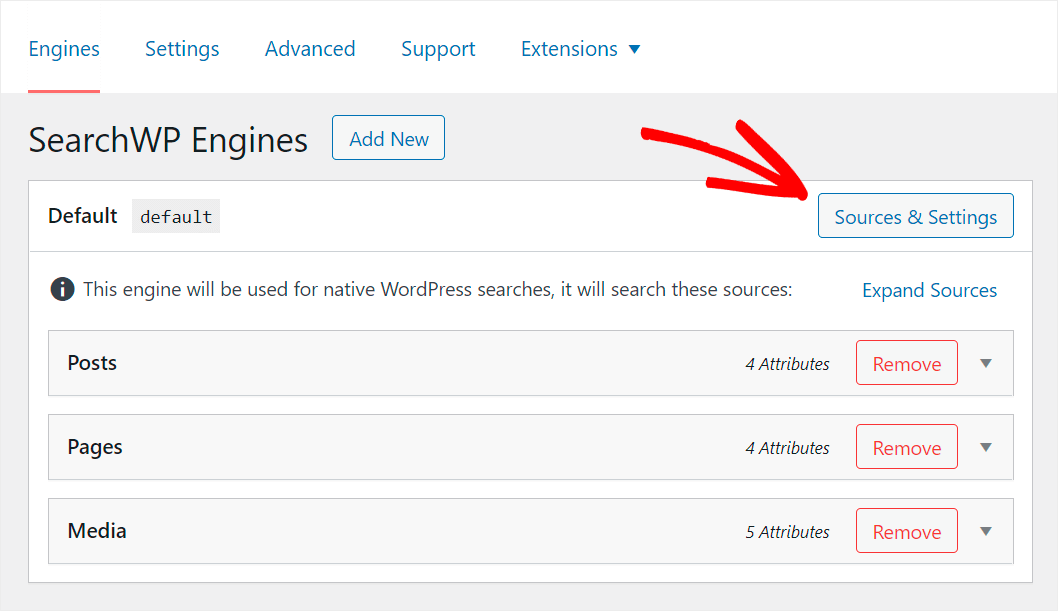Click the expander arrow on the Posts row

click(986, 363)
